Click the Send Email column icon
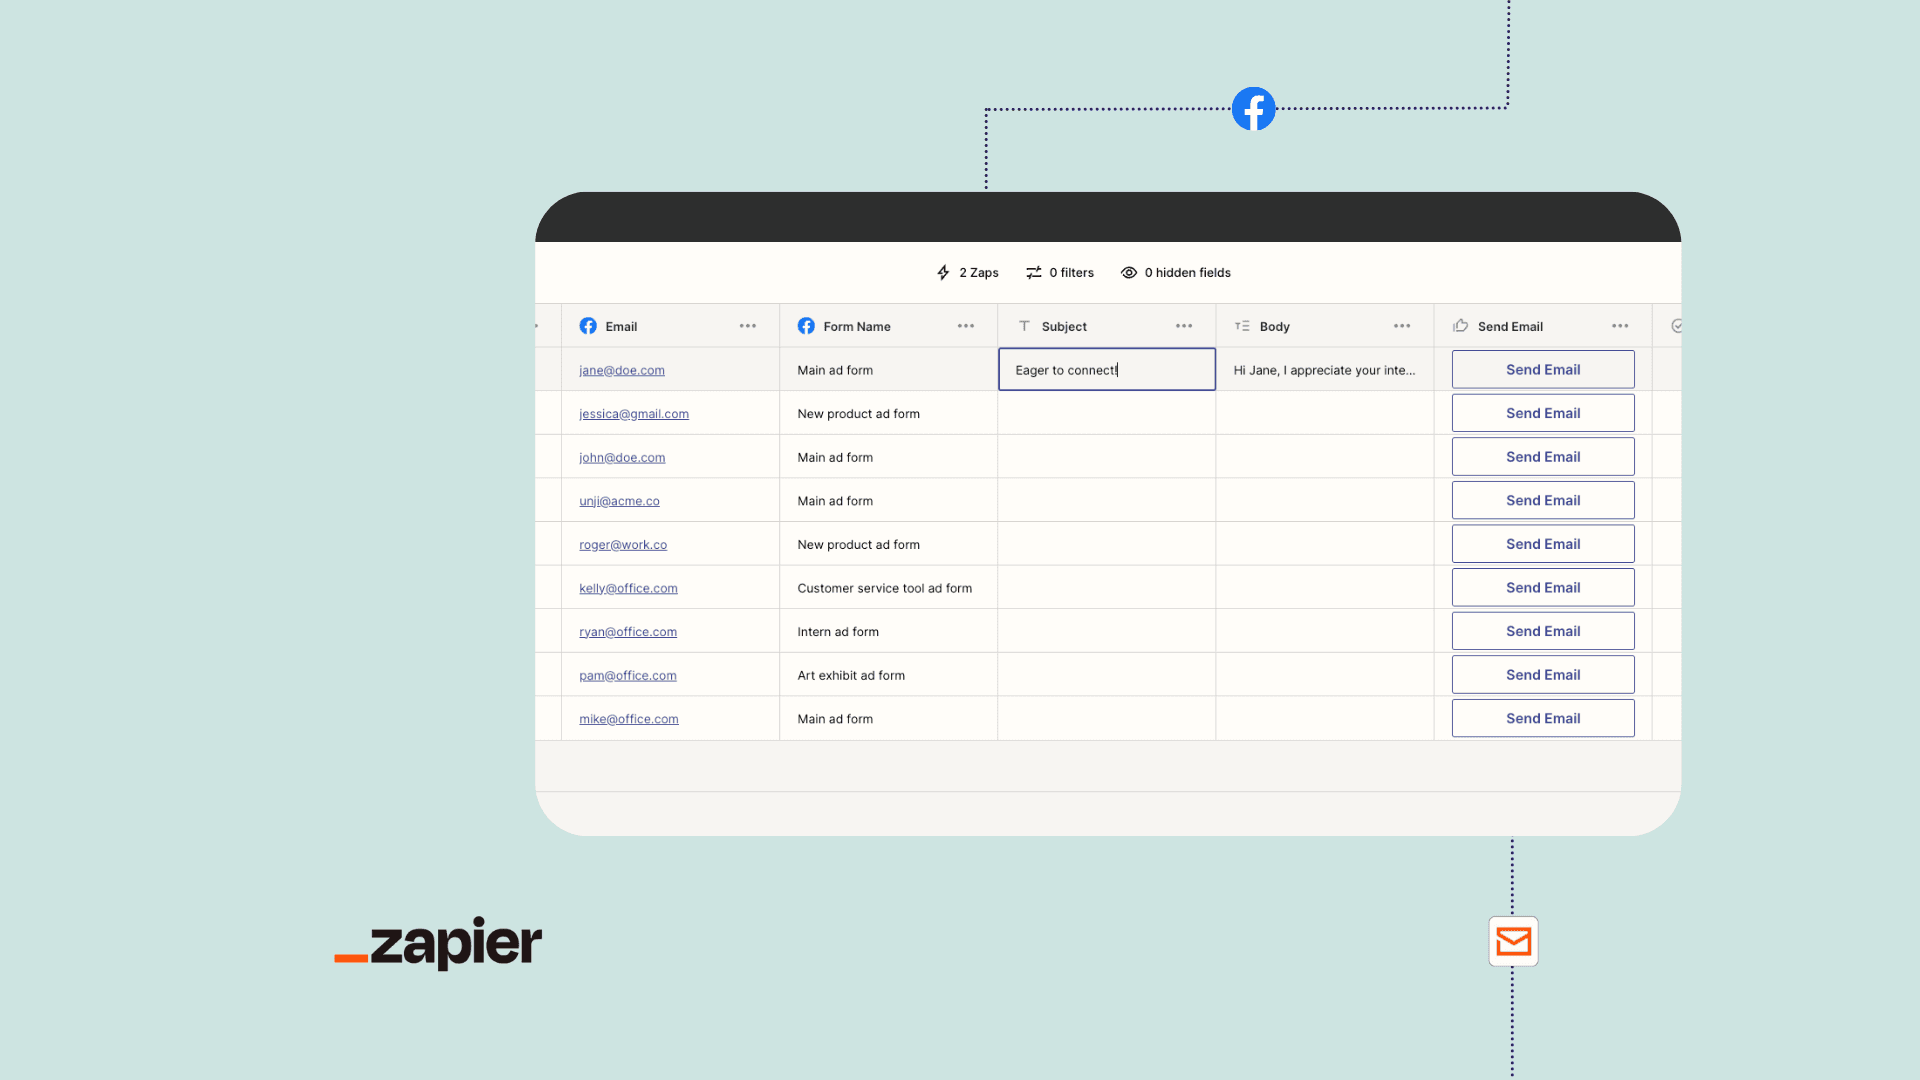Viewport: 1920px width, 1080px height. coord(1460,326)
